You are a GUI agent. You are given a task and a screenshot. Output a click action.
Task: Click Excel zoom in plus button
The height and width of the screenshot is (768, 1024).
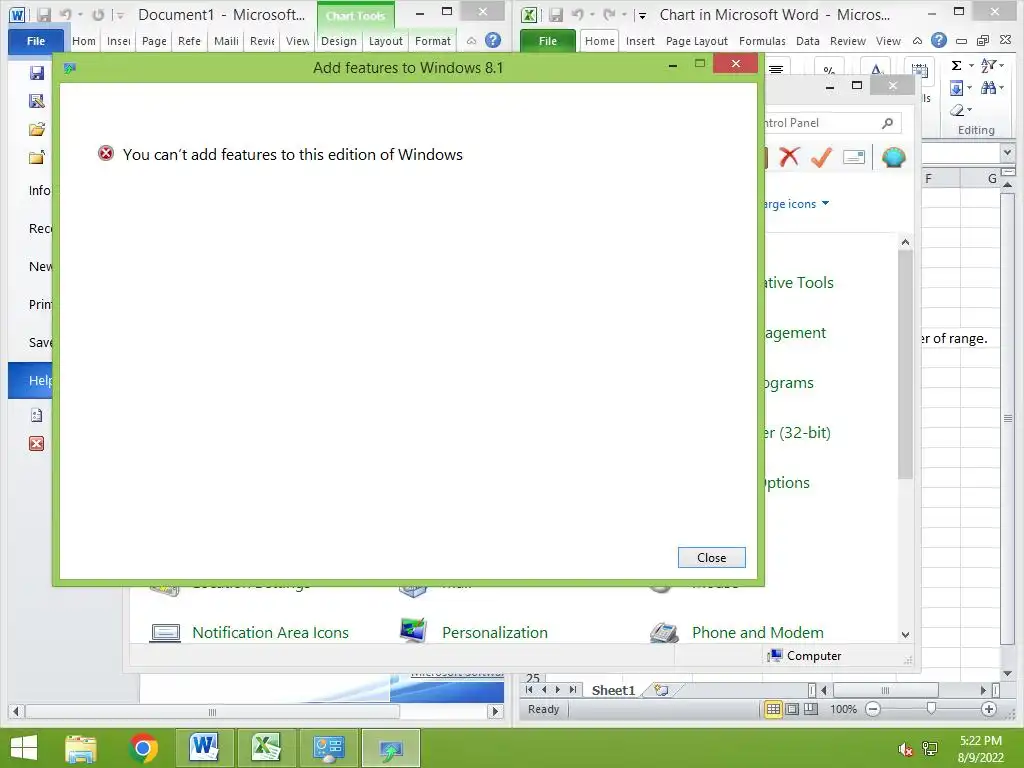(989, 709)
